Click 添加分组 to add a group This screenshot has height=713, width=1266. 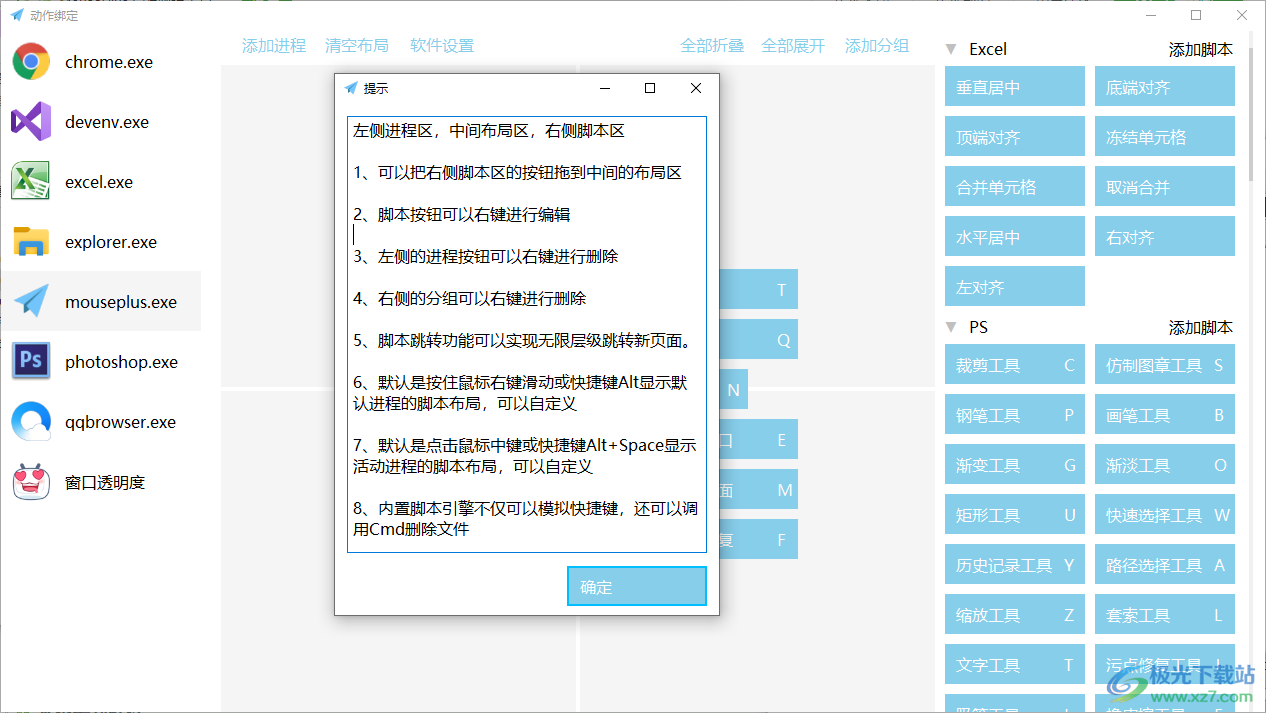coord(877,46)
